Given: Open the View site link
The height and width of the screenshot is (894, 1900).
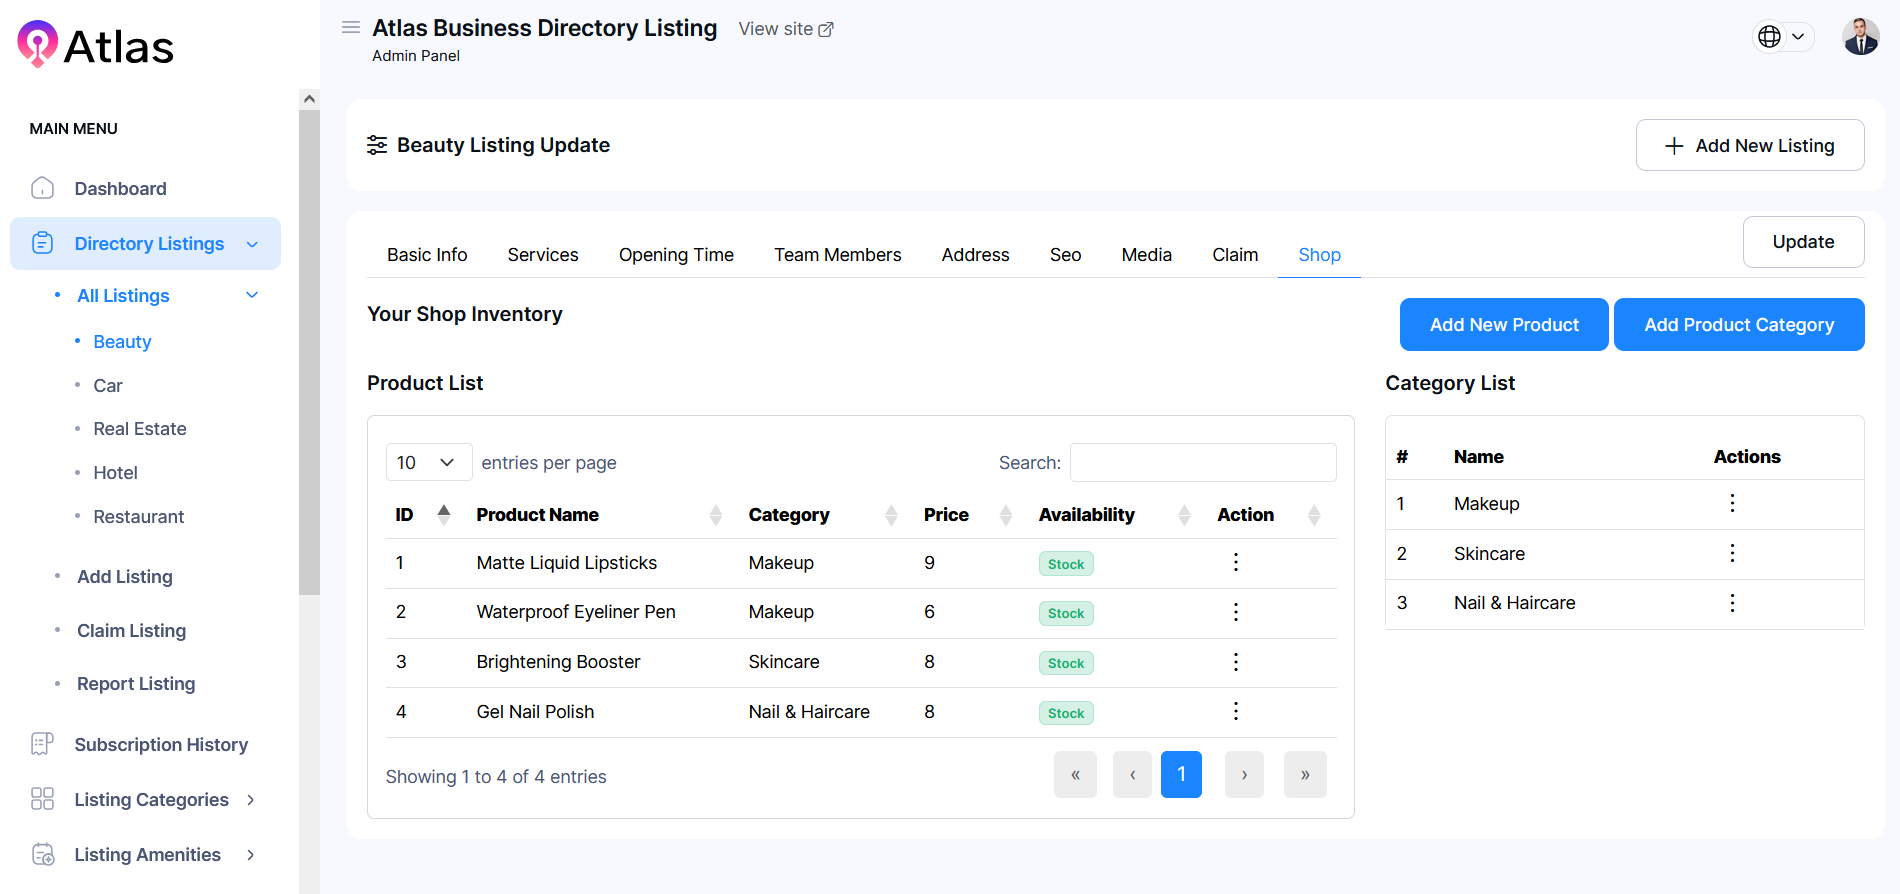Looking at the screenshot, I should click(785, 29).
